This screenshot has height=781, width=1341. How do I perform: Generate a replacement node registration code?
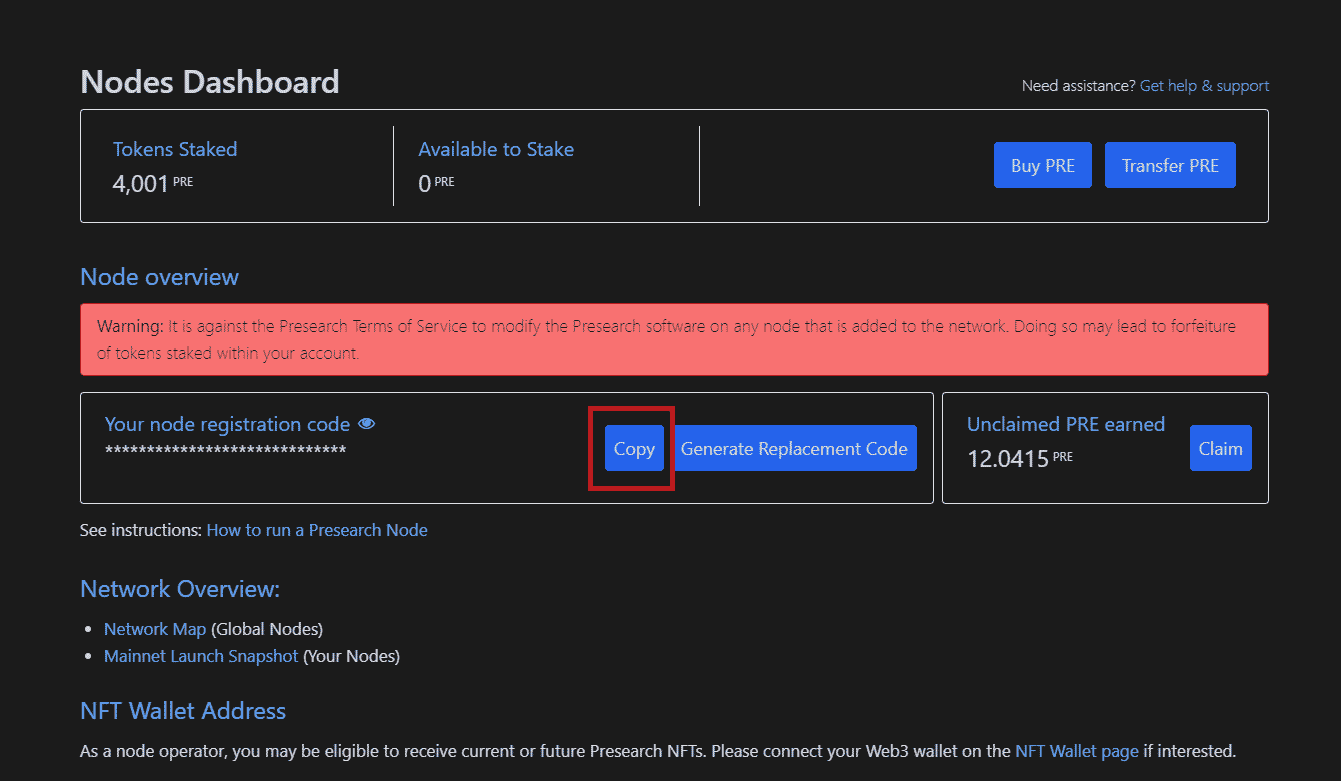click(795, 448)
